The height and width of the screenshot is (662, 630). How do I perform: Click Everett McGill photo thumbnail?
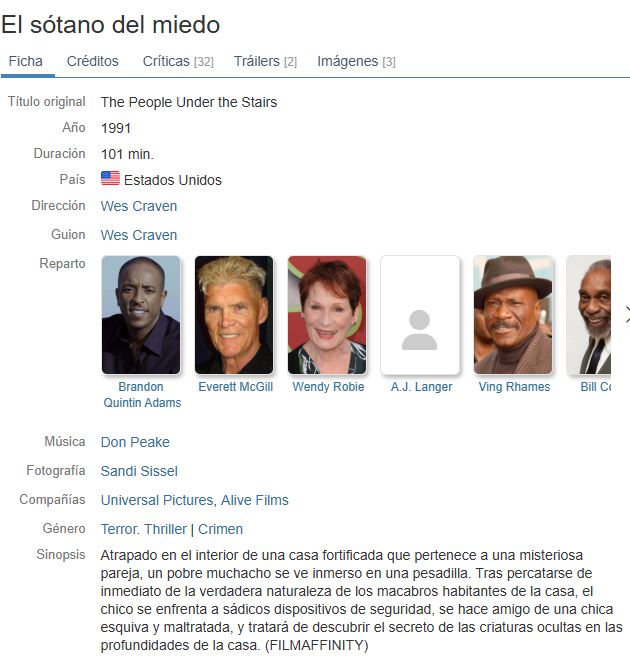[234, 315]
